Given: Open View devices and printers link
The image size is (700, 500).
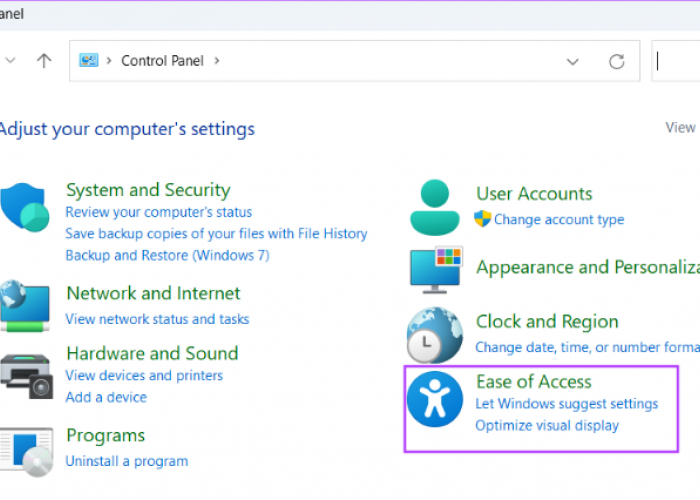Looking at the screenshot, I should pos(144,375).
